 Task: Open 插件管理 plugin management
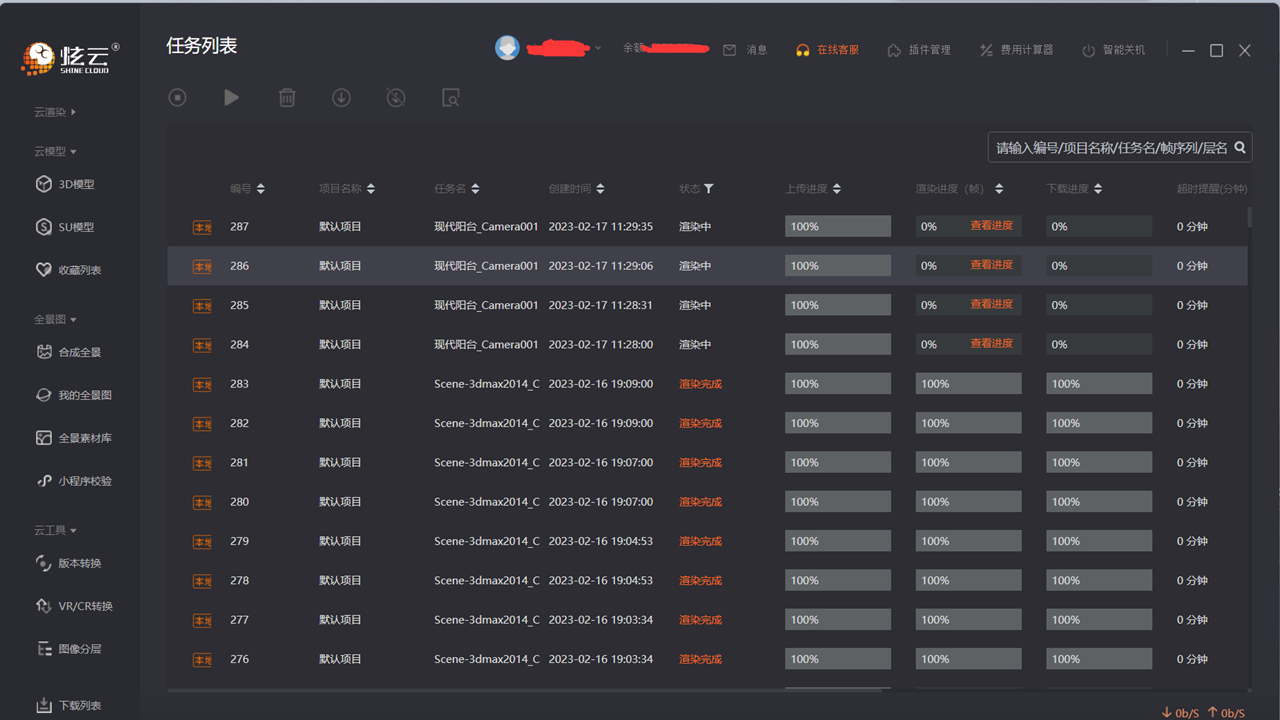(919, 50)
